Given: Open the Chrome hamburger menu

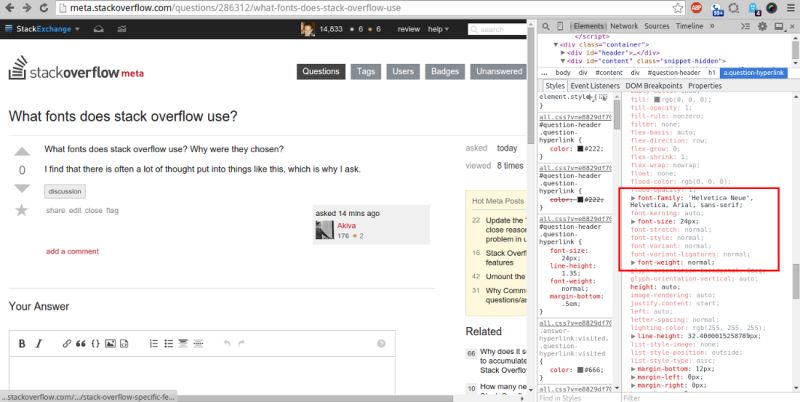Looking at the screenshot, I should pyautogui.click(x=790, y=8).
